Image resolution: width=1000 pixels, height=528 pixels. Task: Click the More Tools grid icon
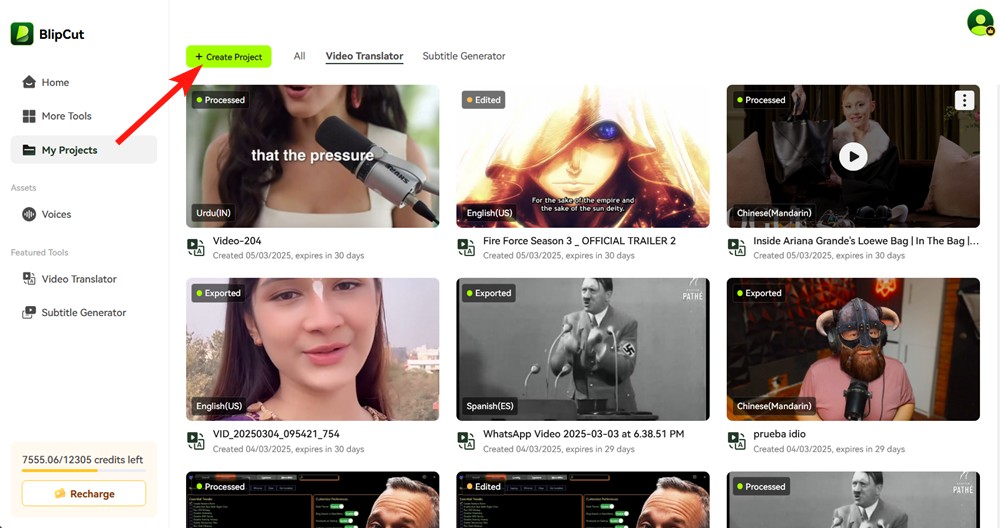(x=29, y=116)
